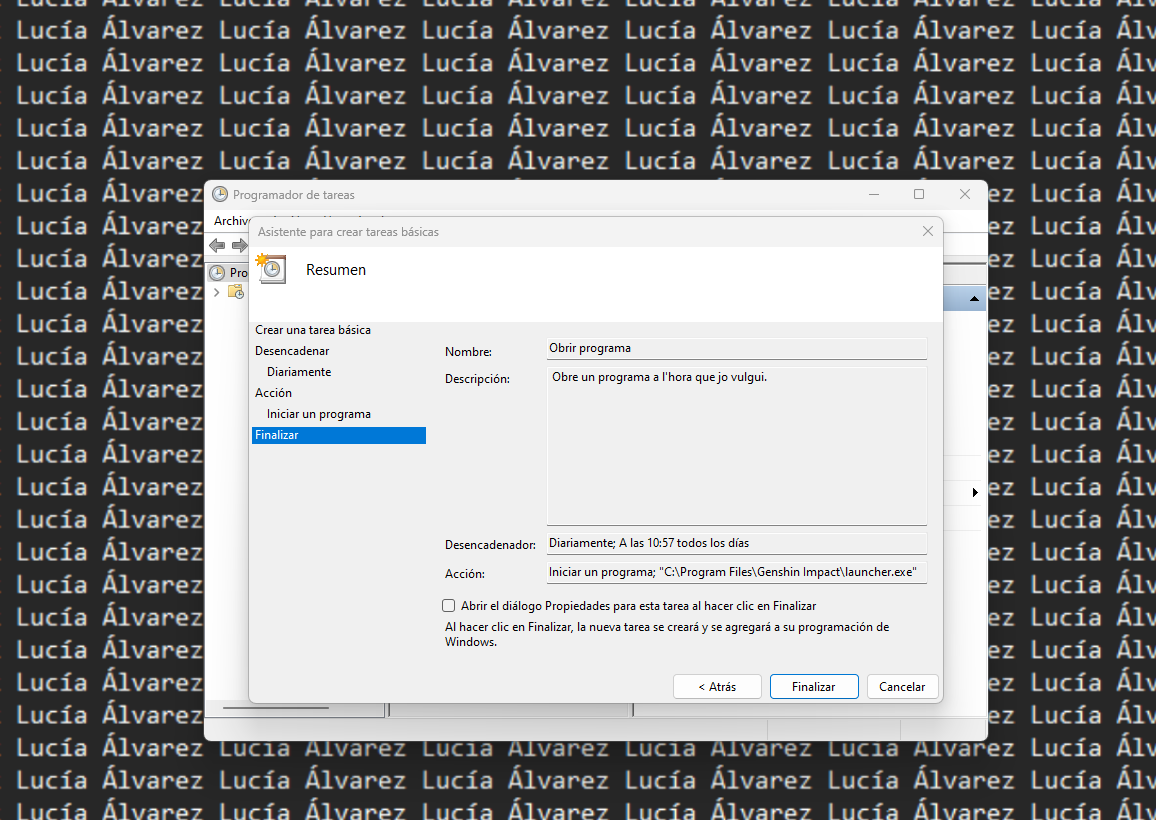The width and height of the screenshot is (1156, 820).
Task: Enable the Abrir el diálogo Propiedades checkbox
Action: tap(449, 605)
